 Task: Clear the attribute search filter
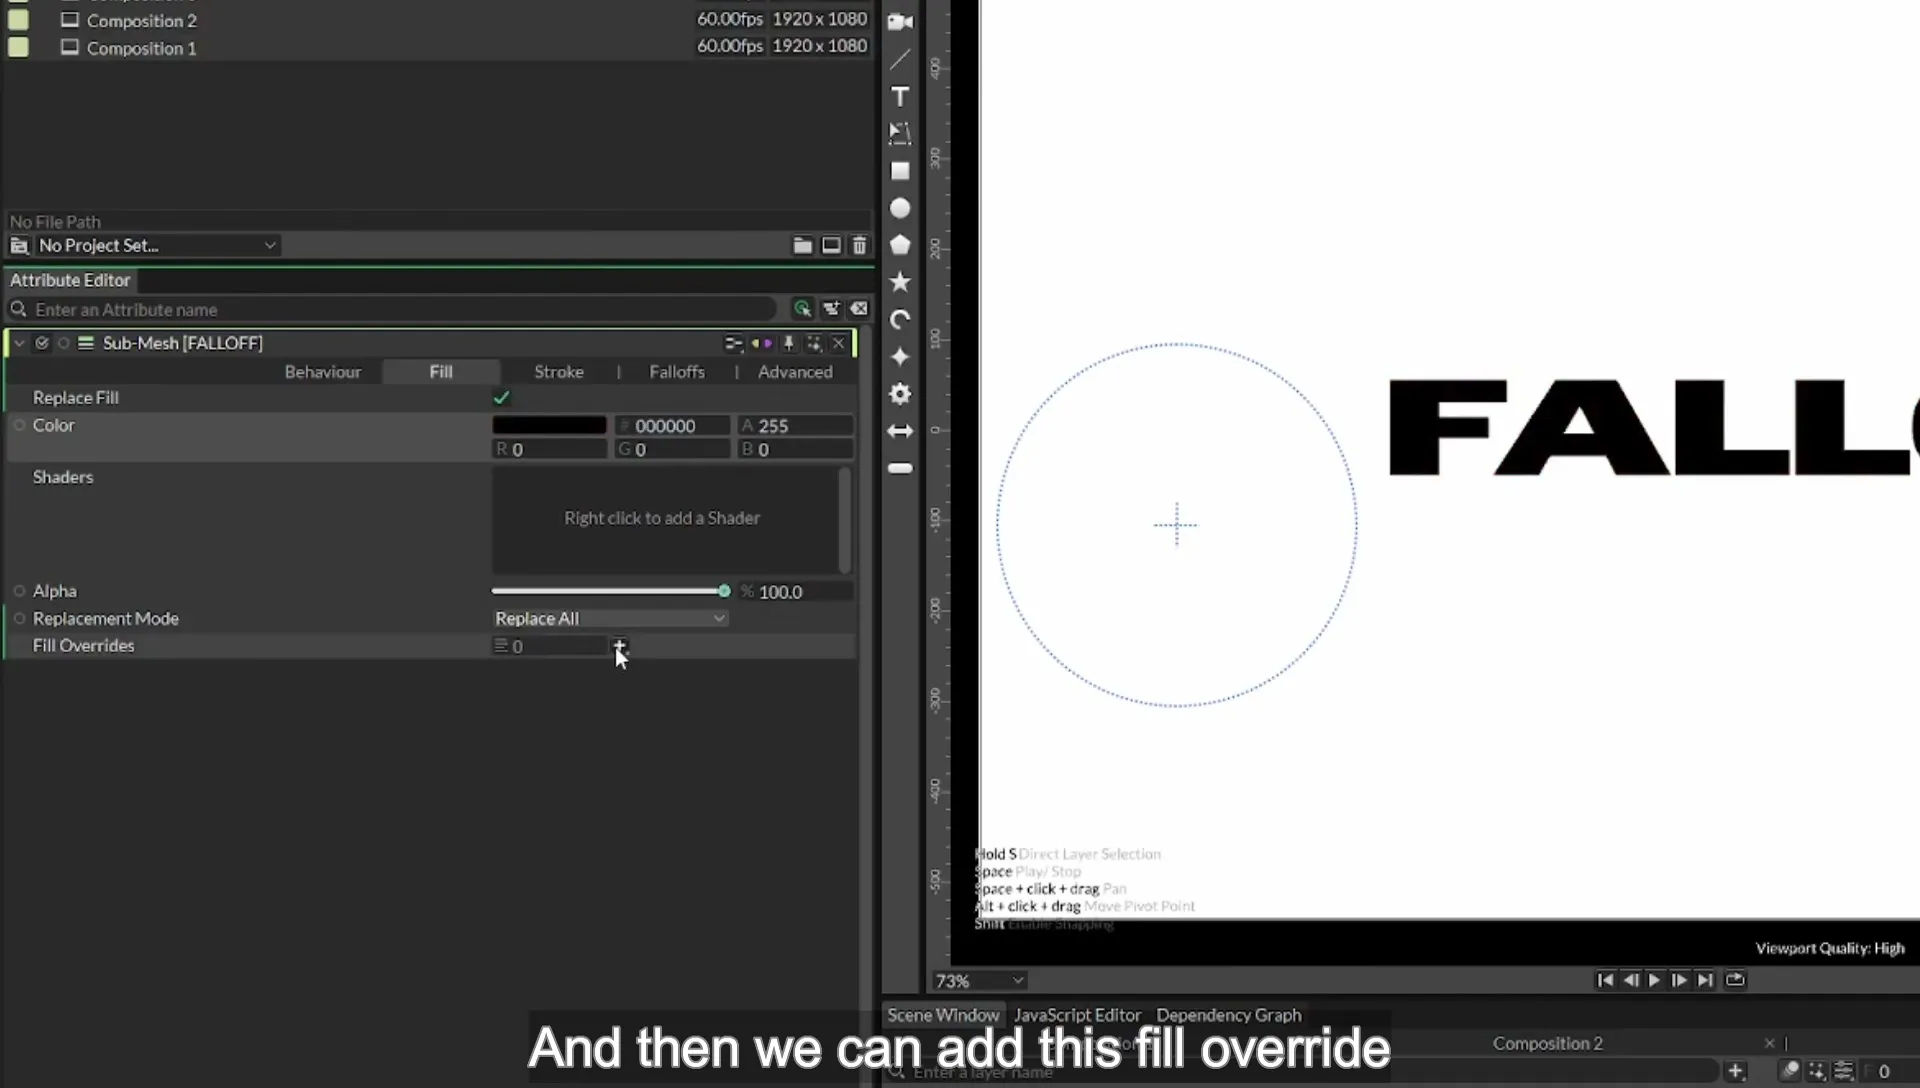(x=859, y=309)
